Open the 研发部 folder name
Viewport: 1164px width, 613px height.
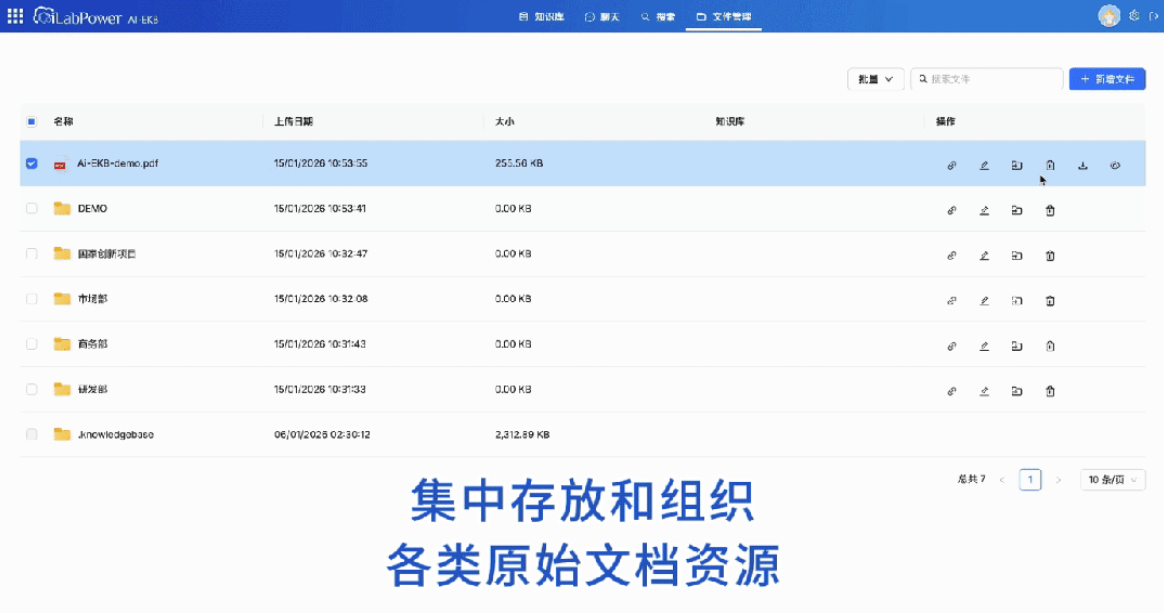point(93,390)
